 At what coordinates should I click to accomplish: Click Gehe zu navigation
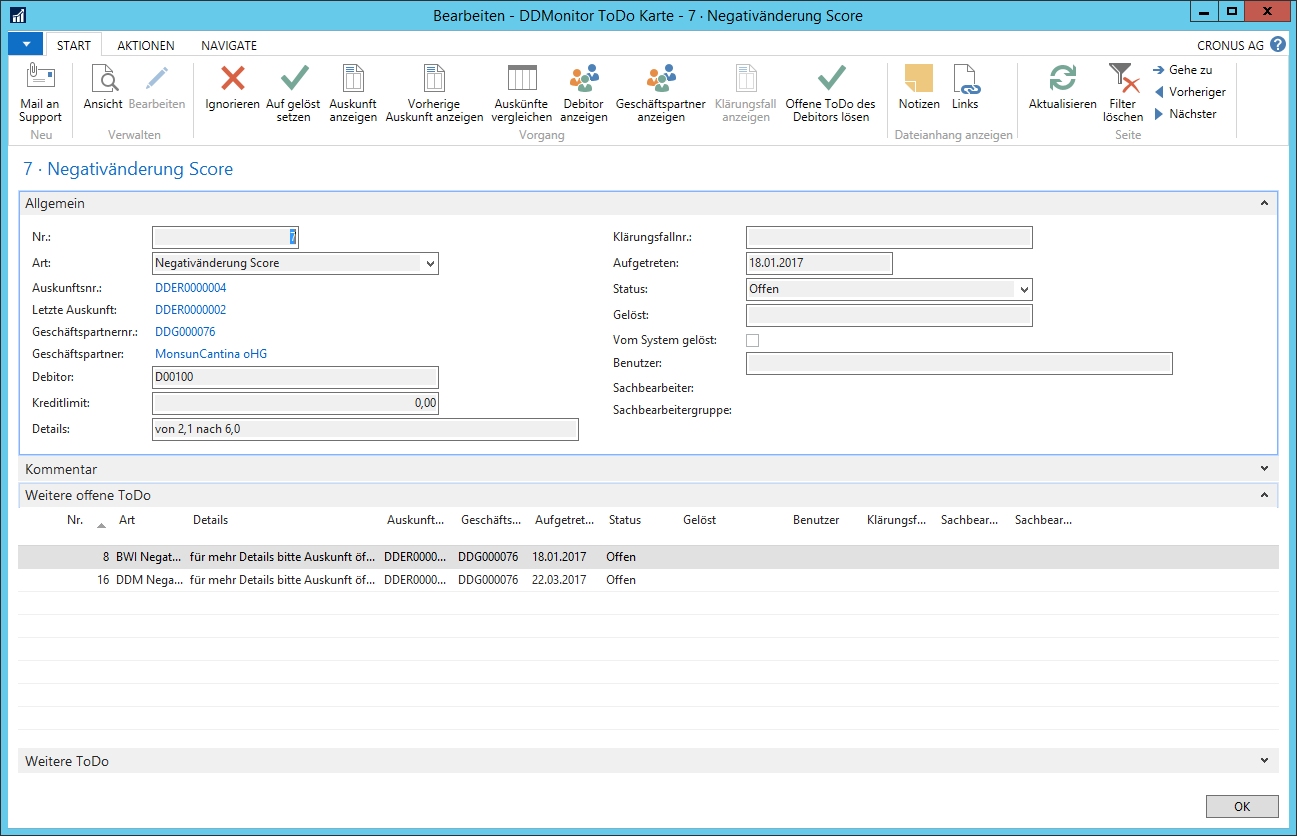tap(1183, 70)
